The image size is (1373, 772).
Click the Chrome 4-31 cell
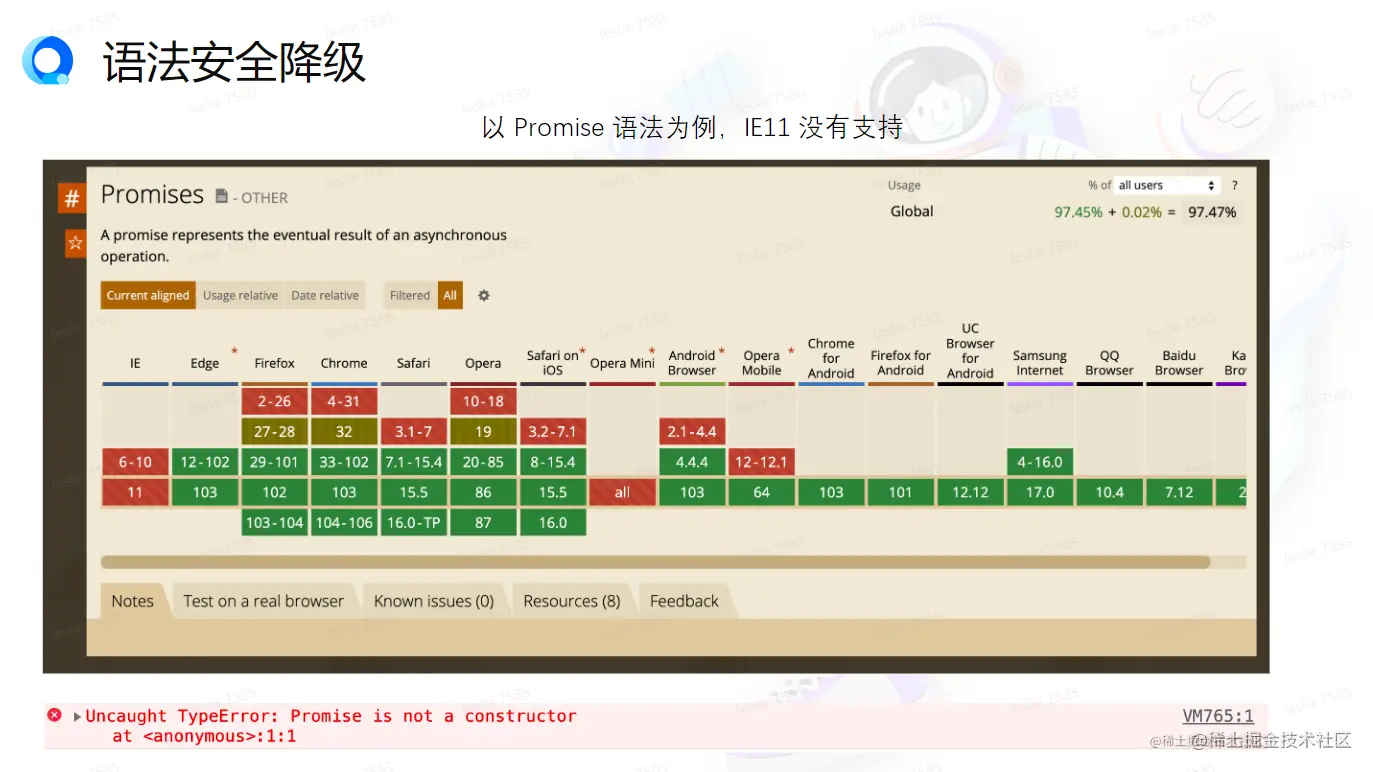[344, 401]
